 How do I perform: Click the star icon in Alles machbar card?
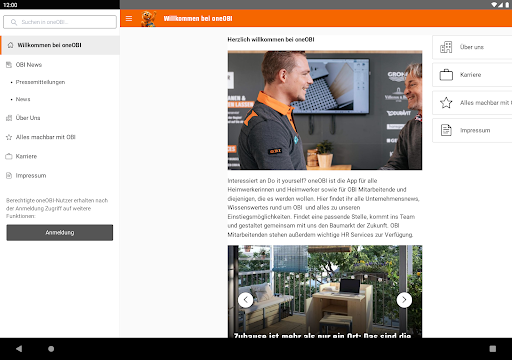click(446, 103)
